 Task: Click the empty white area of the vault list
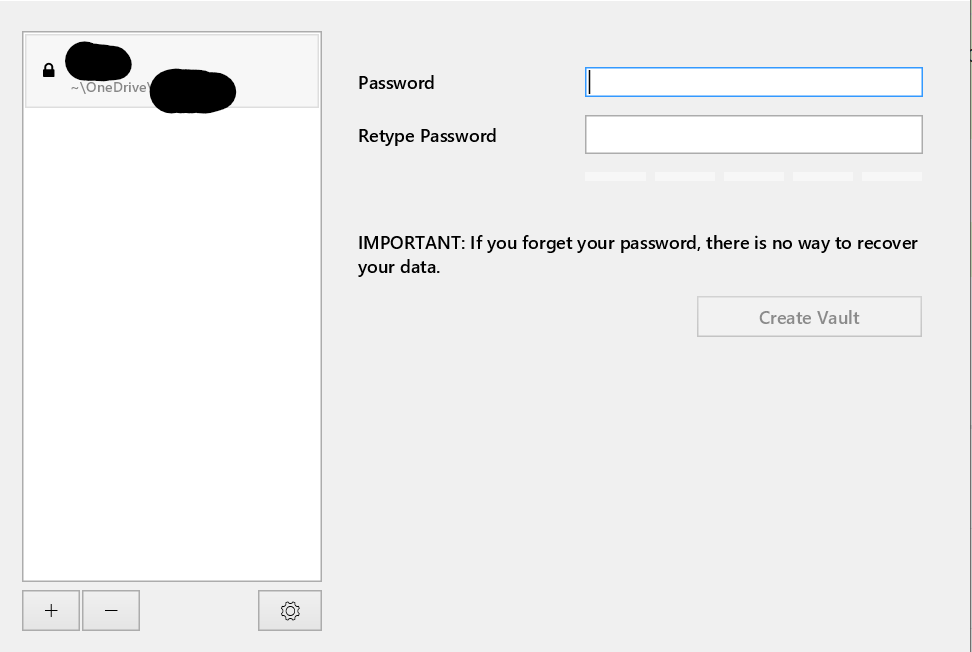(x=172, y=344)
